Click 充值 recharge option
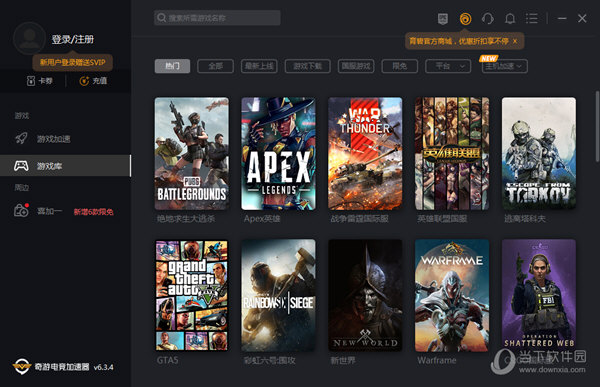Viewport: 600px width, 387px height. coord(93,81)
